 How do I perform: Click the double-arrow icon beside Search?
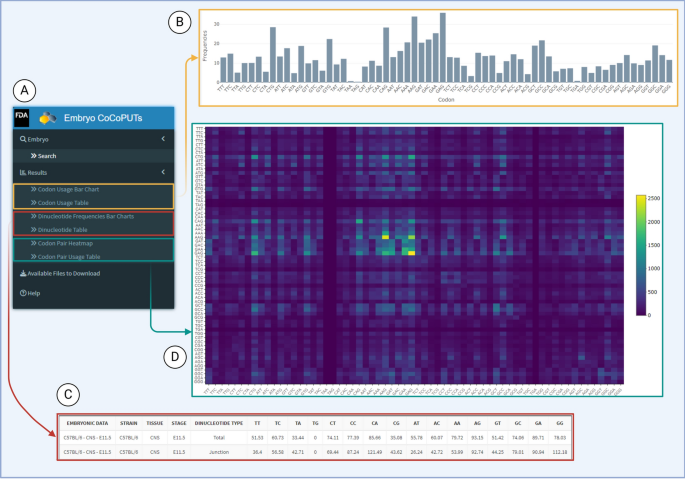32,156
